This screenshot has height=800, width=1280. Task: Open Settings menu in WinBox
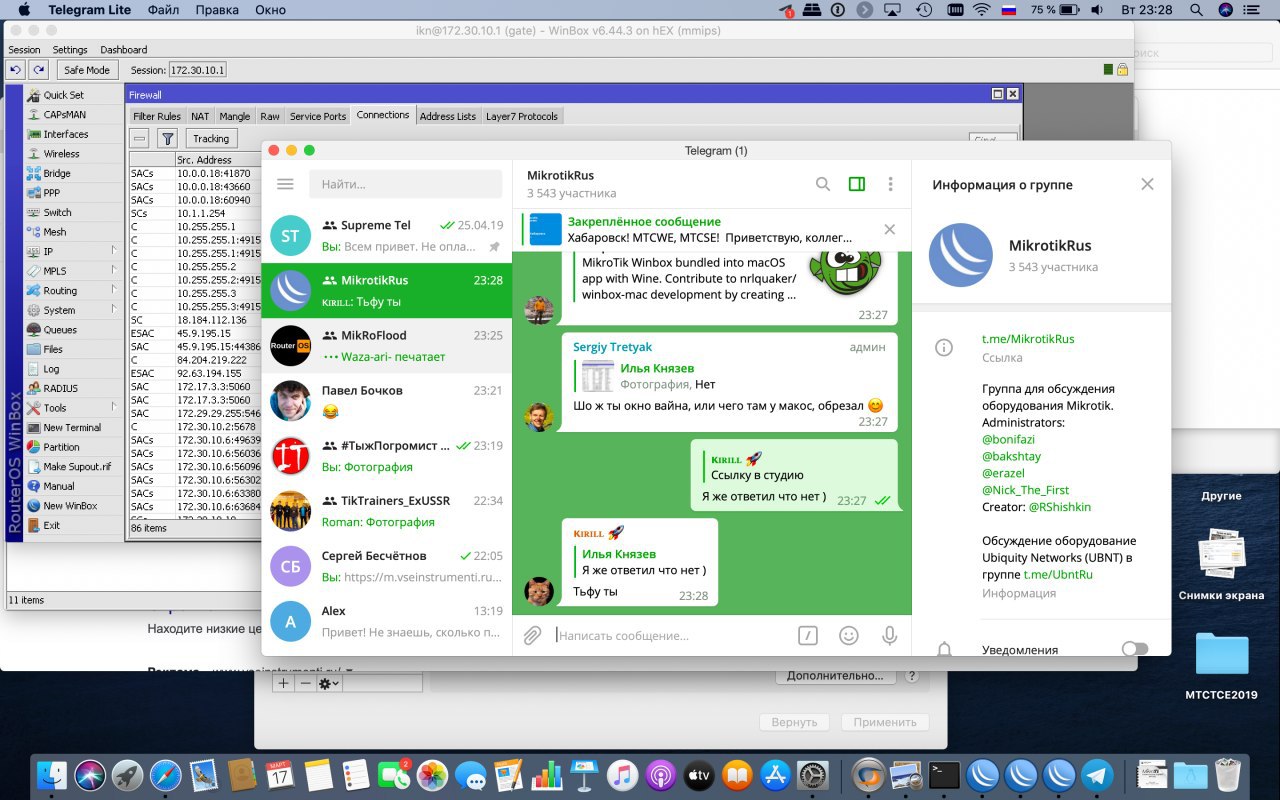pyautogui.click(x=70, y=49)
